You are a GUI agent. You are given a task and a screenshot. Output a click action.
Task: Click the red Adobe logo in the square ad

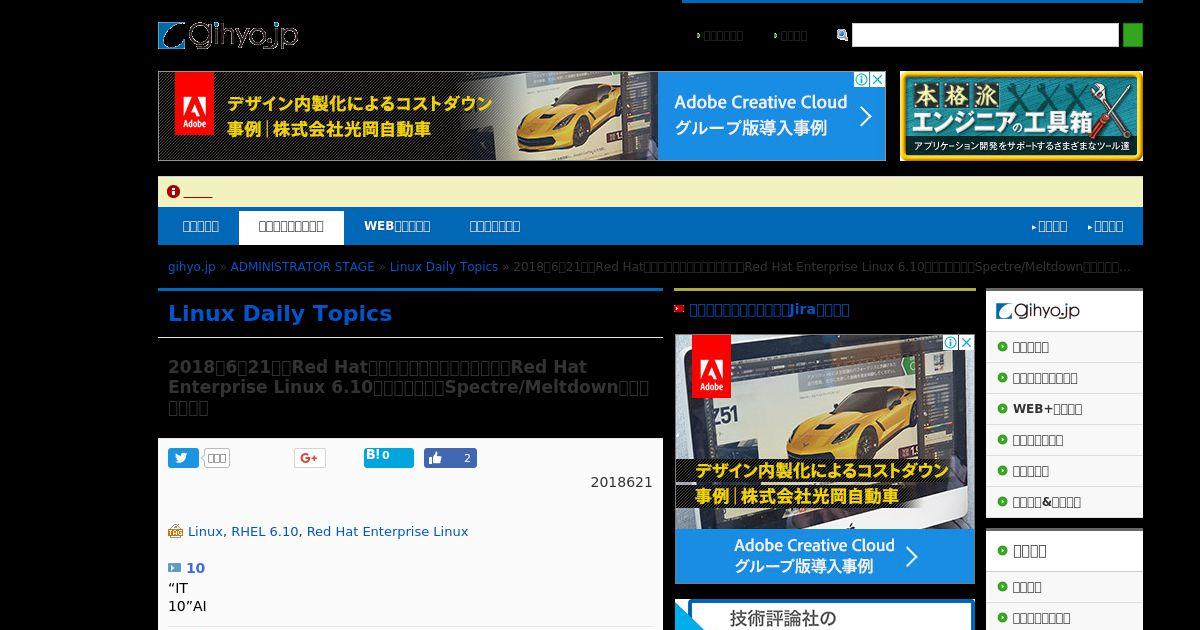click(x=711, y=366)
